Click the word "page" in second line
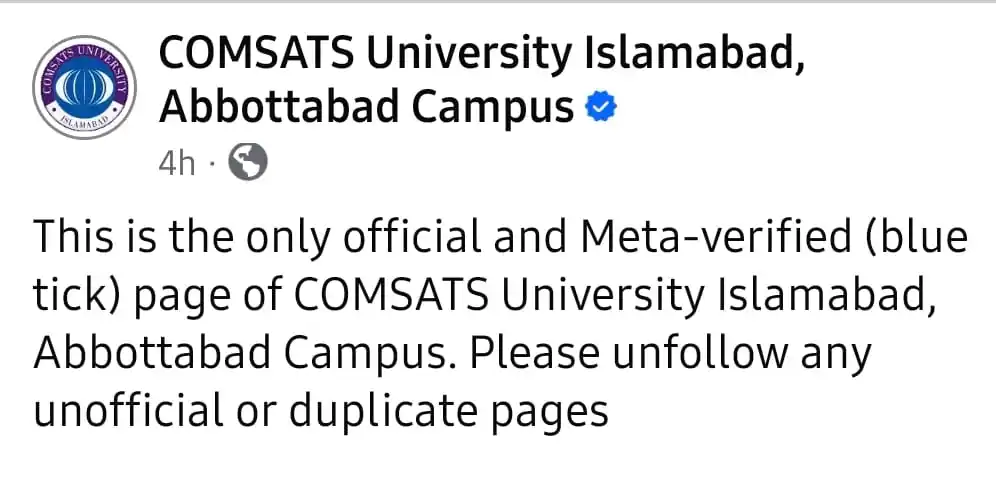Image resolution: width=996 pixels, height=489 pixels. [172, 297]
